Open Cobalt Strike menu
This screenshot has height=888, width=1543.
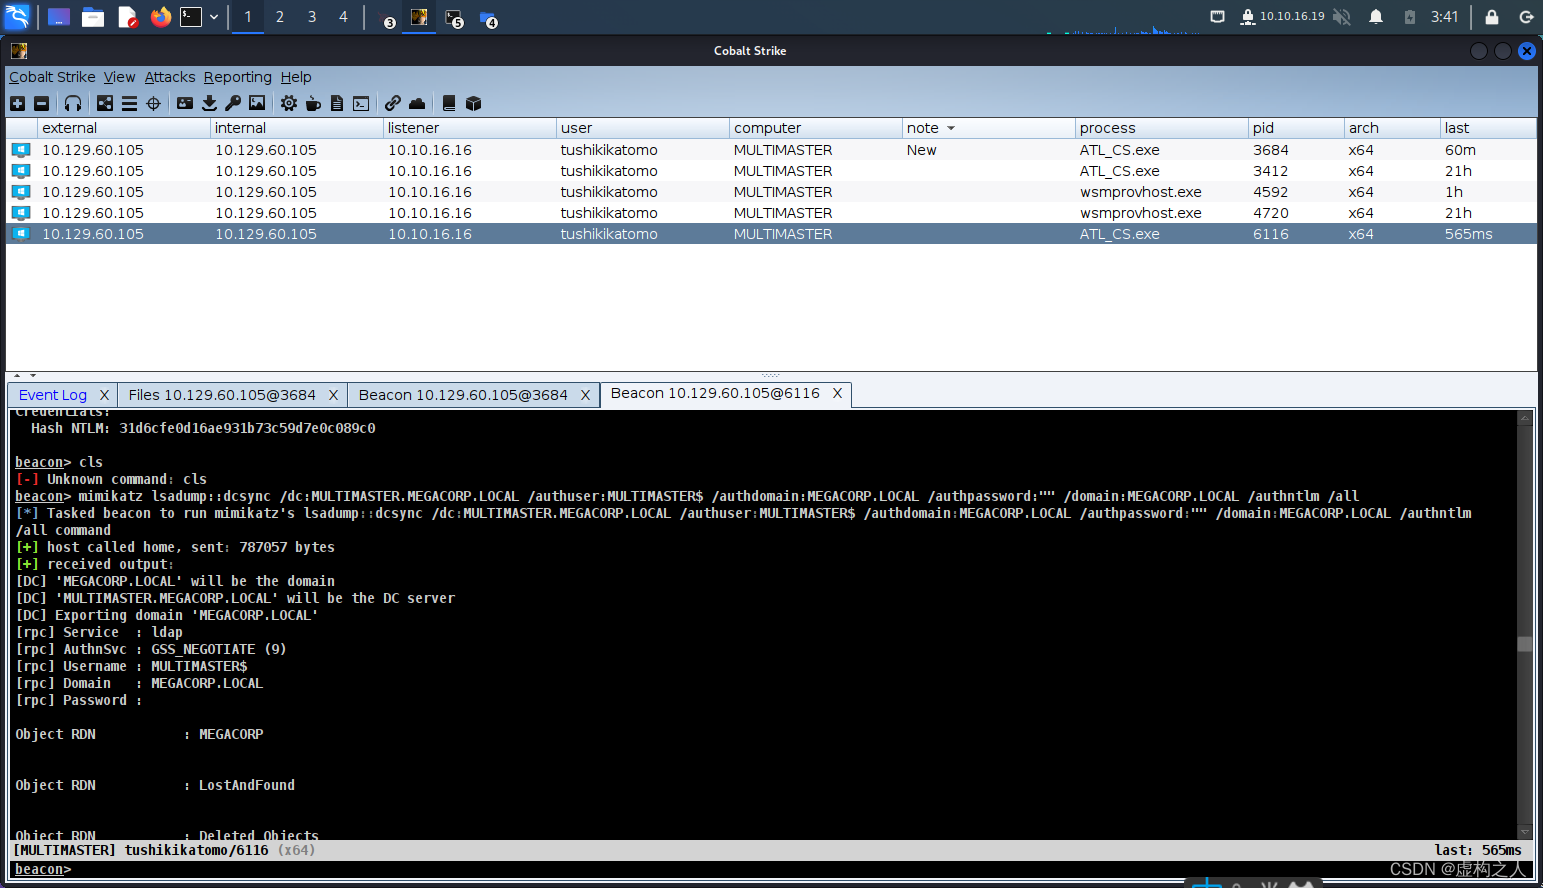pos(52,77)
